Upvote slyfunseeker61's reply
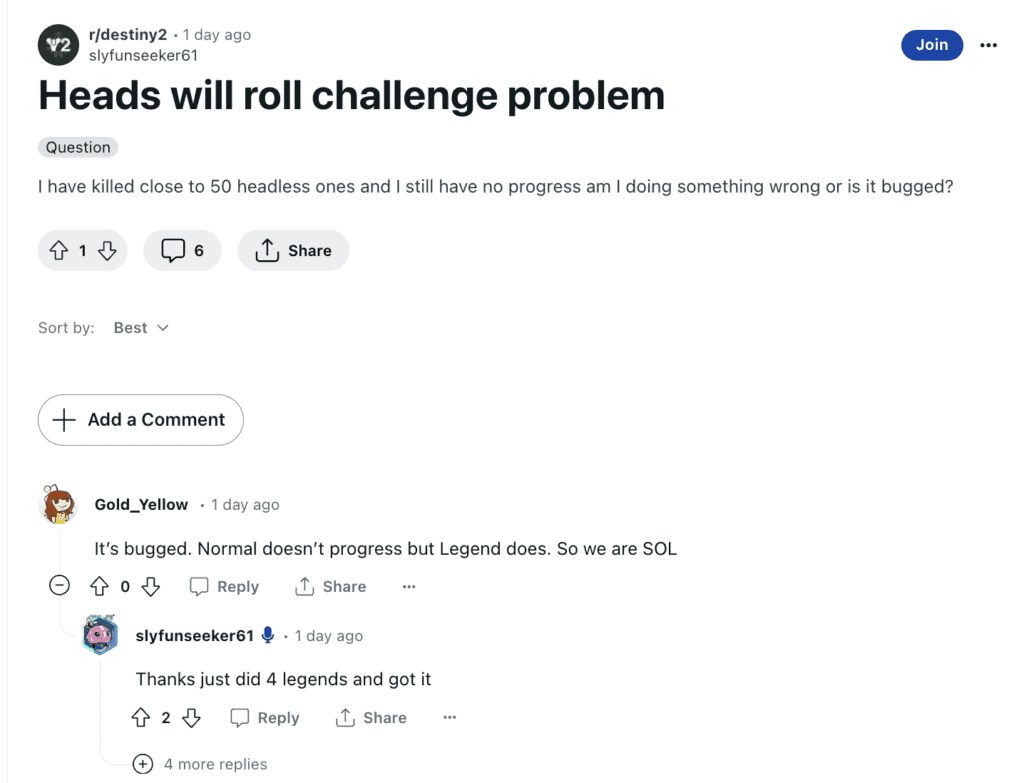 pos(140,718)
